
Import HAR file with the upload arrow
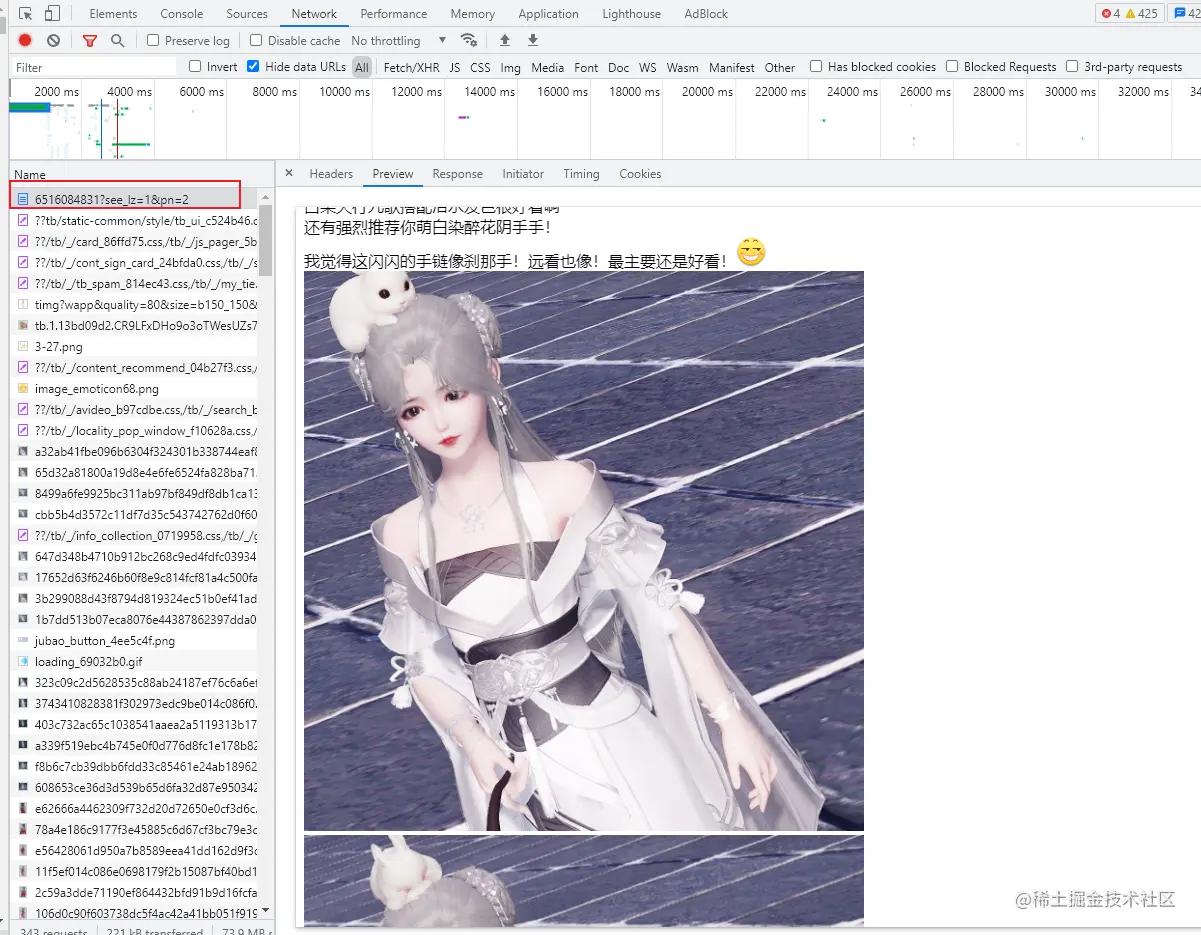(x=505, y=41)
